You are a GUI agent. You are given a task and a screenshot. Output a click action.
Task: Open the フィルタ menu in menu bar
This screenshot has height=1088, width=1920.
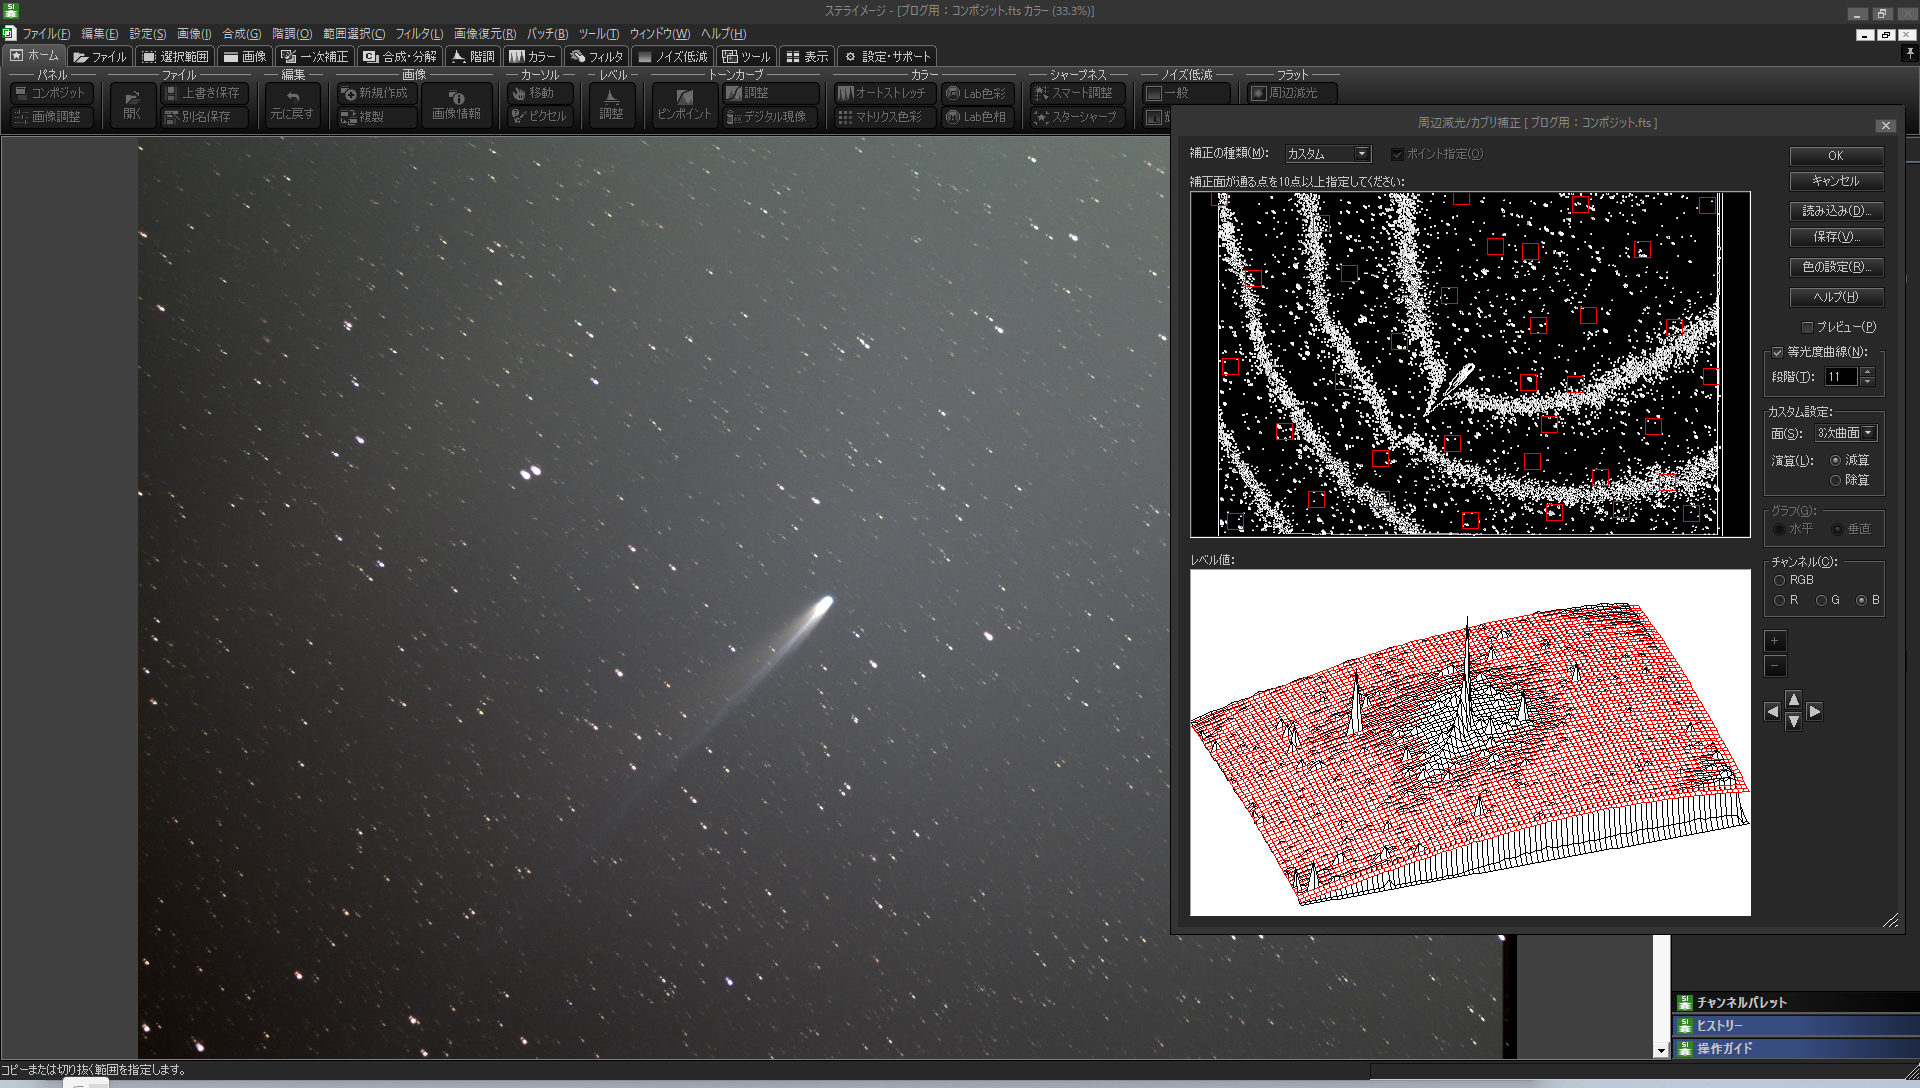[418, 34]
